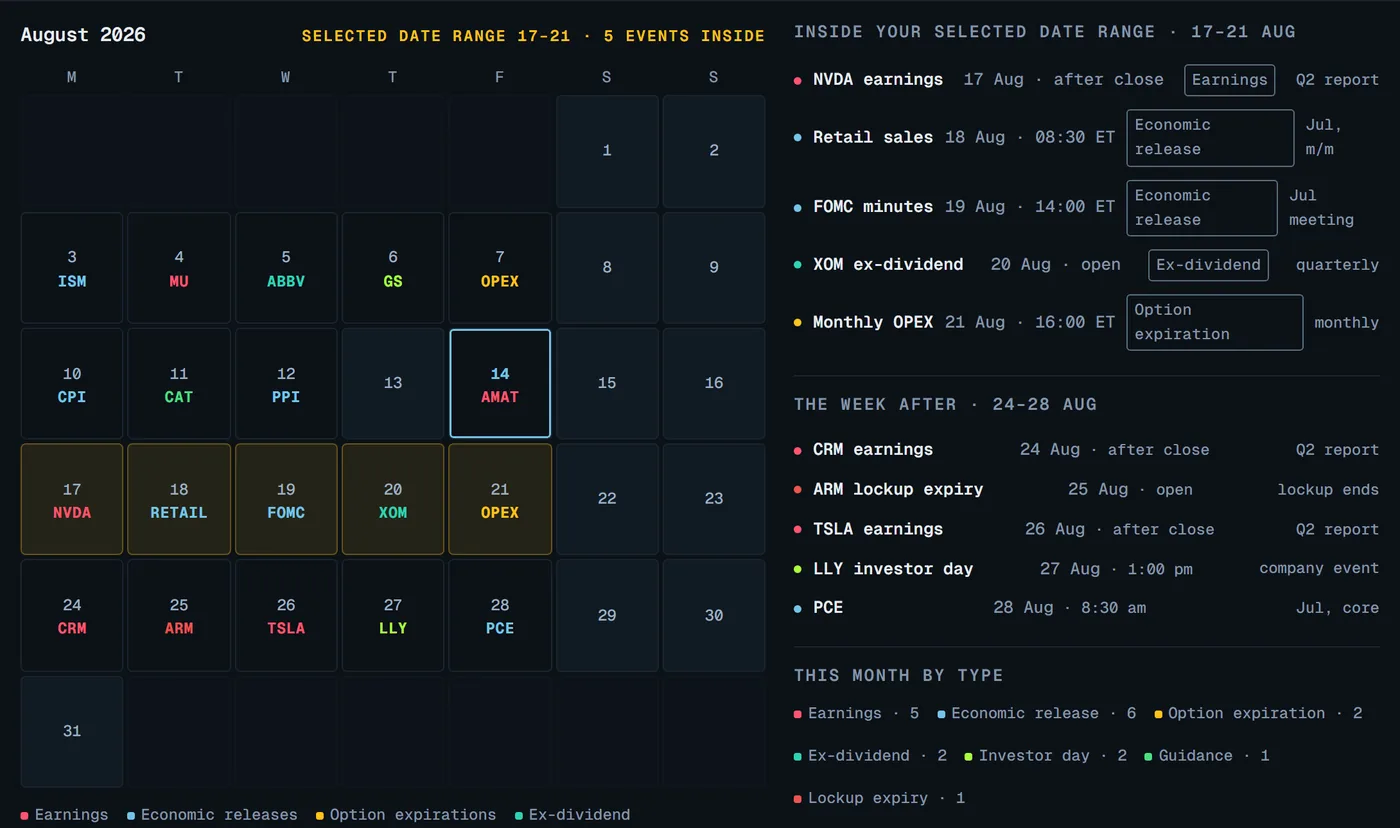Open August 18 RETAIL day cell

click(179, 499)
